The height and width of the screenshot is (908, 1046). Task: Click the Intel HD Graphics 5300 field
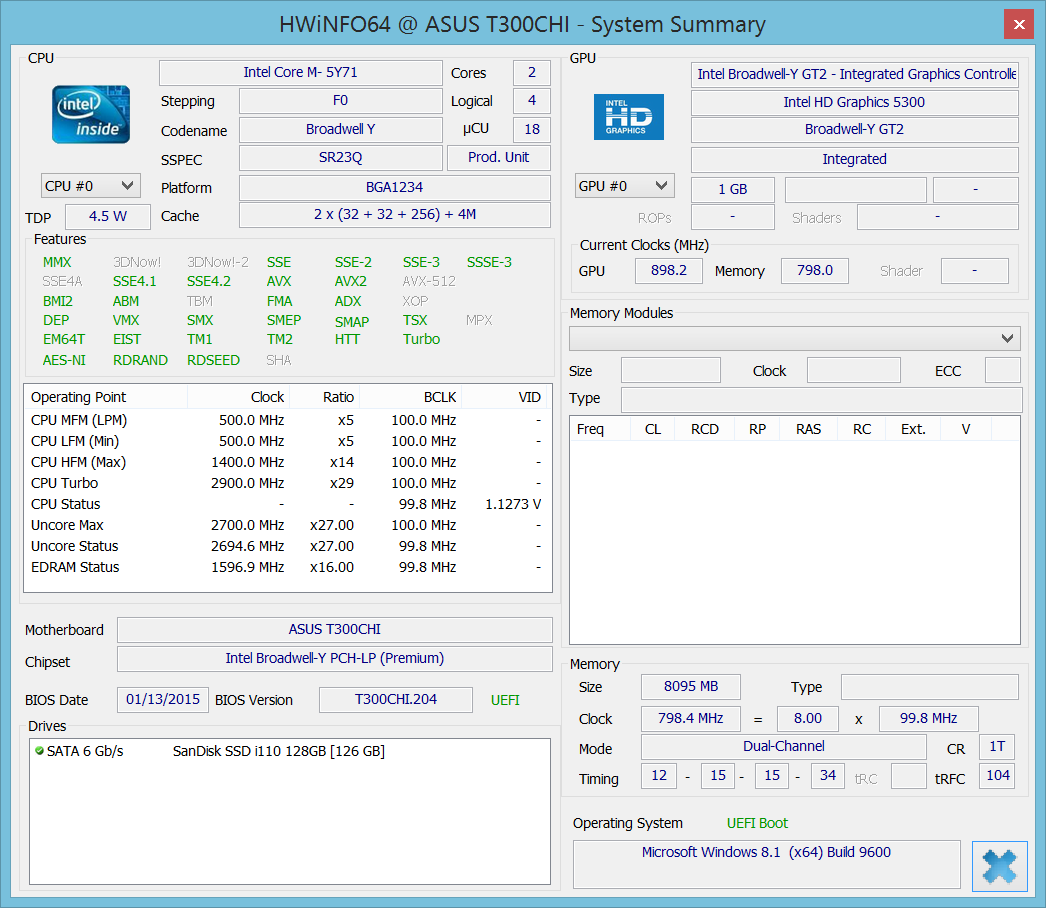click(x=855, y=103)
